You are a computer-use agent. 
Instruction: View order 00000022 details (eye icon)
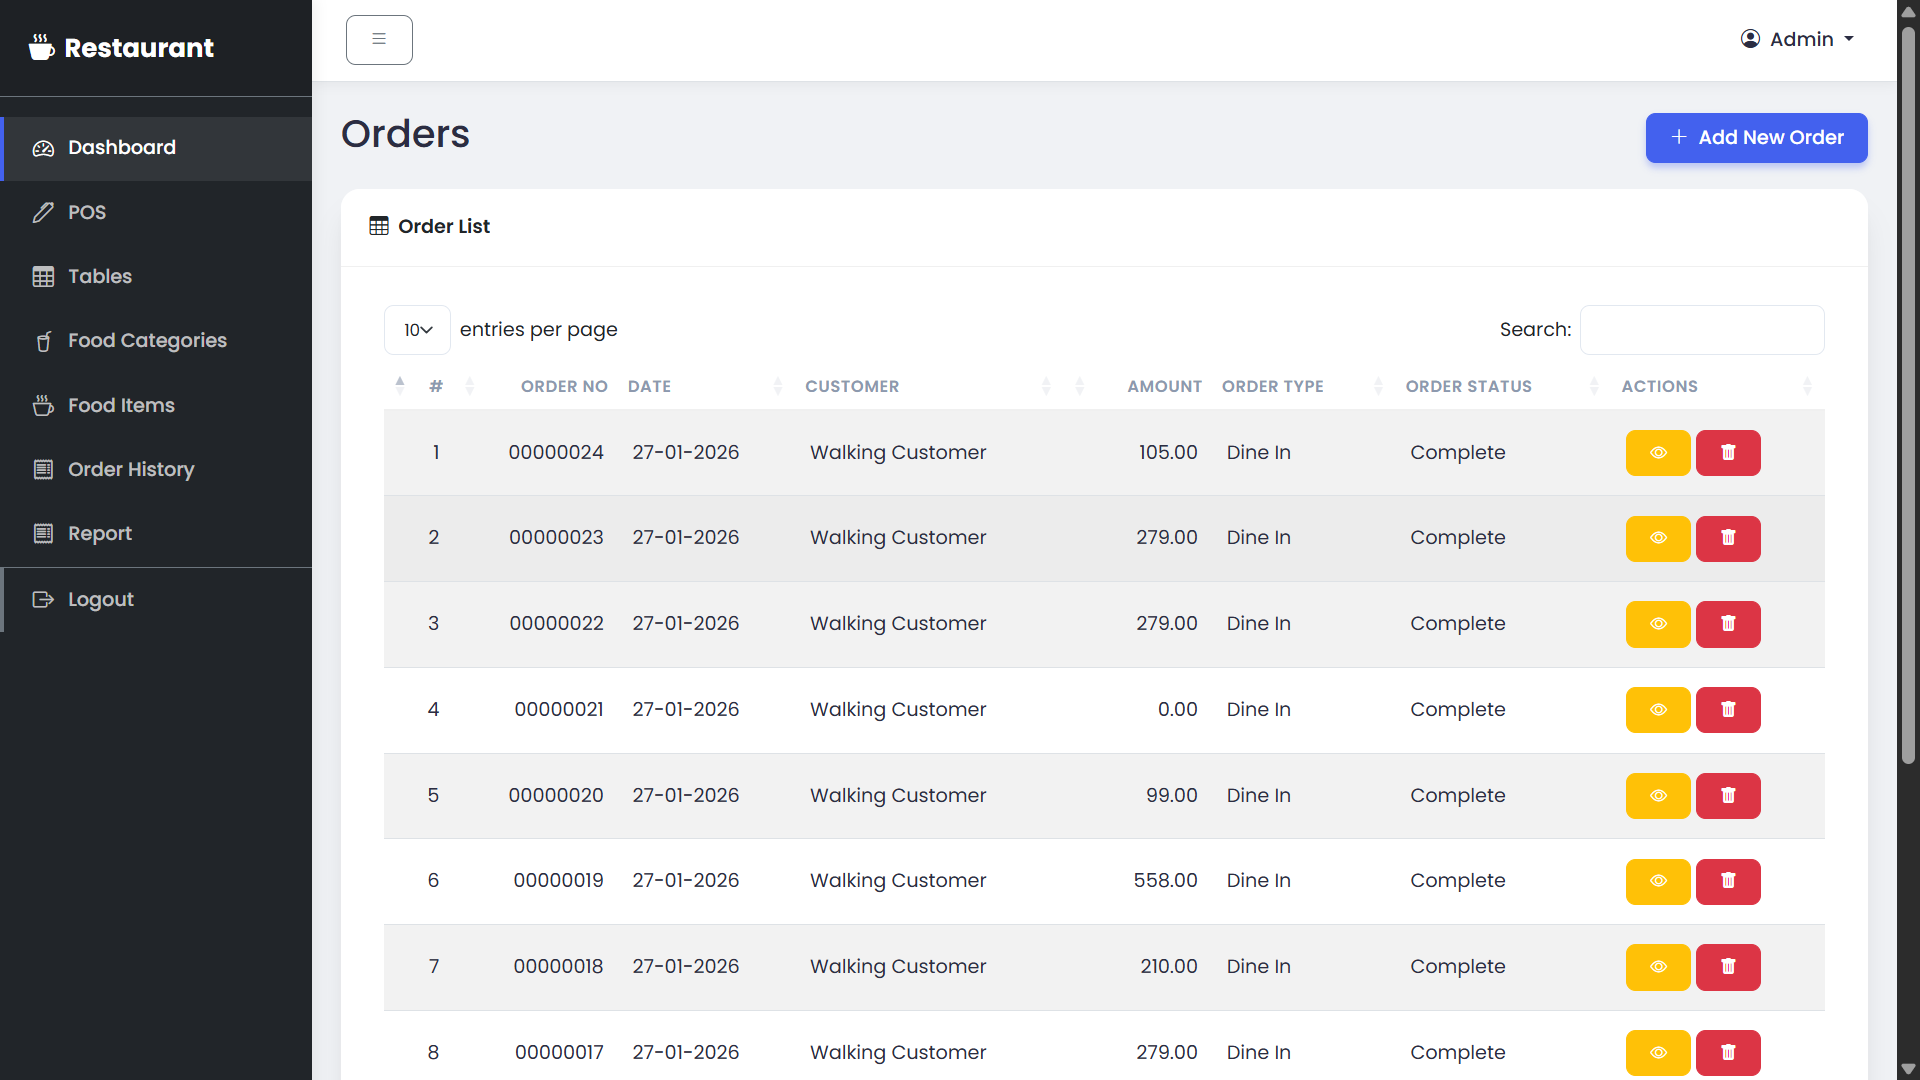point(1658,624)
